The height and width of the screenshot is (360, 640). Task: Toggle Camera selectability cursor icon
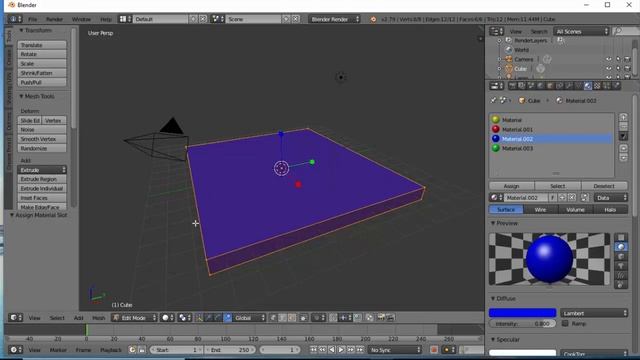(x=618, y=59)
